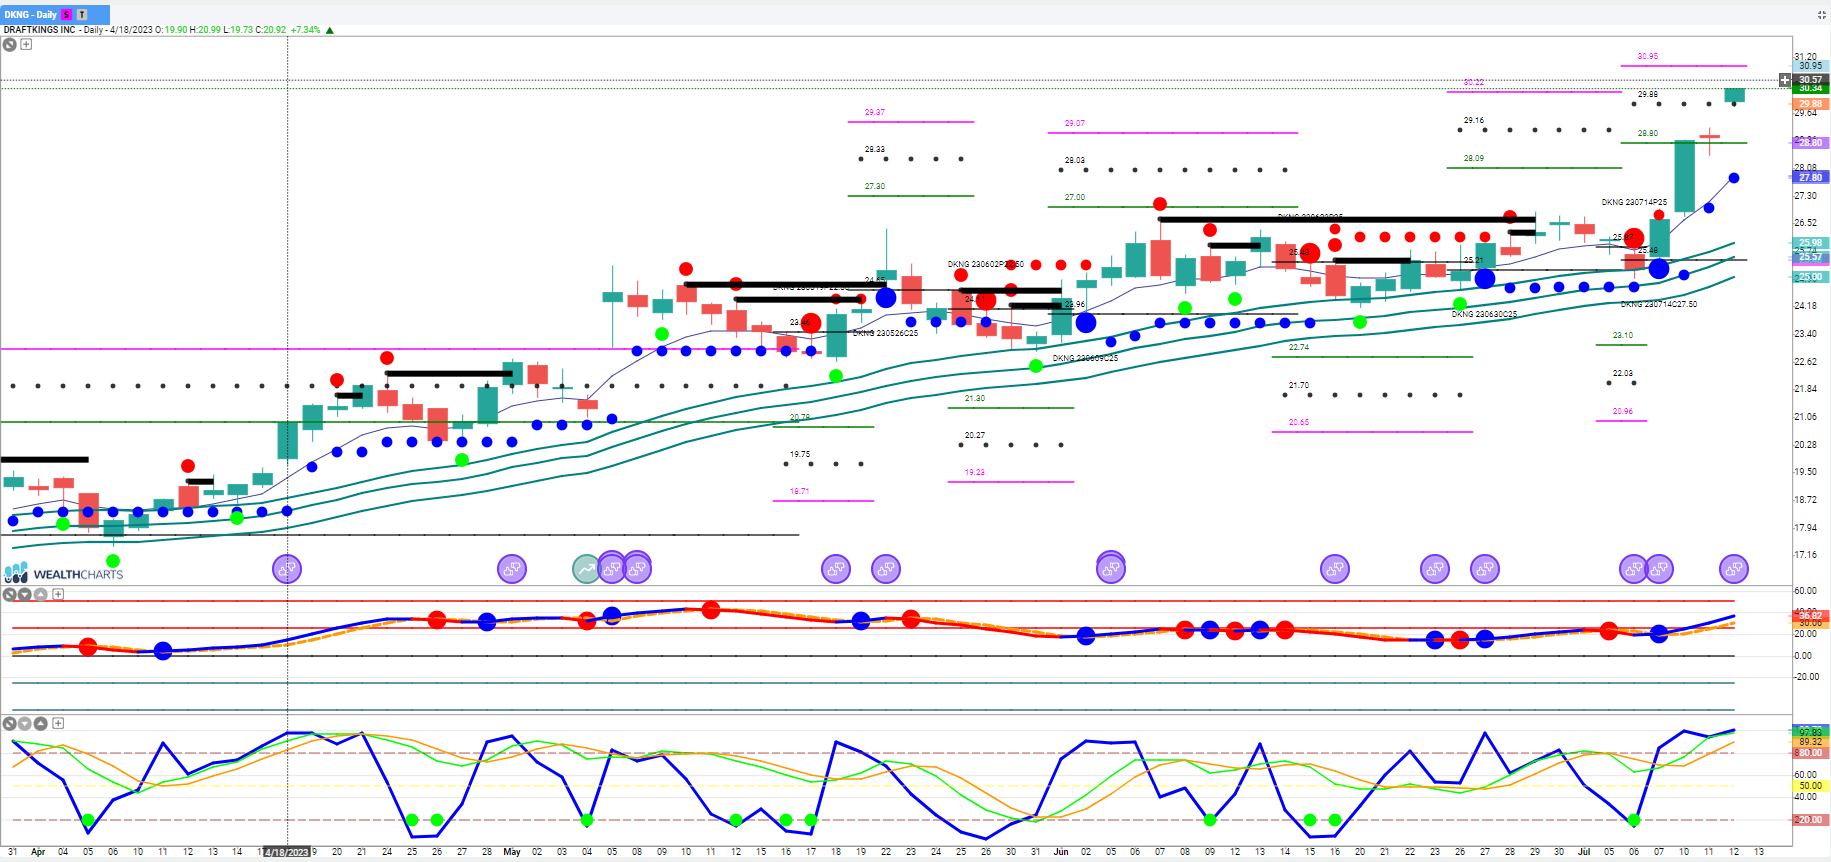This screenshot has width=1831, height=862.
Task: Click the yellow 50.00 stochastic axis tag
Action: (x=1811, y=786)
